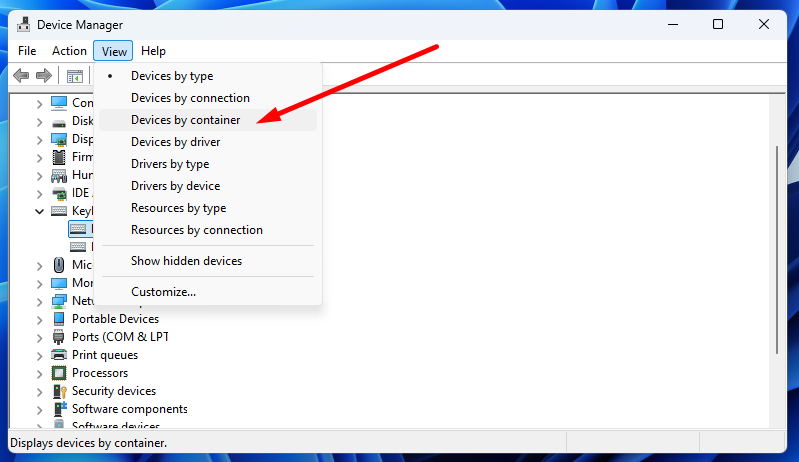Screen dimensions: 799x462
Task: Select the Security devices tree entry
Action: [x=113, y=391]
